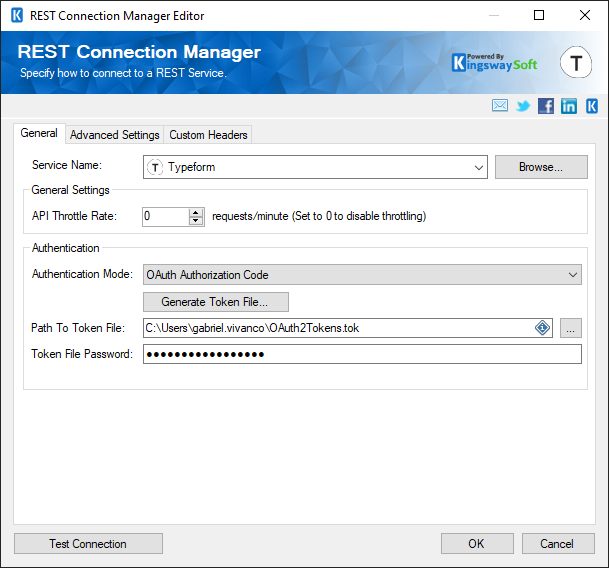The height and width of the screenshot is (568, 609).
Task: Click the window's K app icon in title bar
Action: (x=17, y=16)
